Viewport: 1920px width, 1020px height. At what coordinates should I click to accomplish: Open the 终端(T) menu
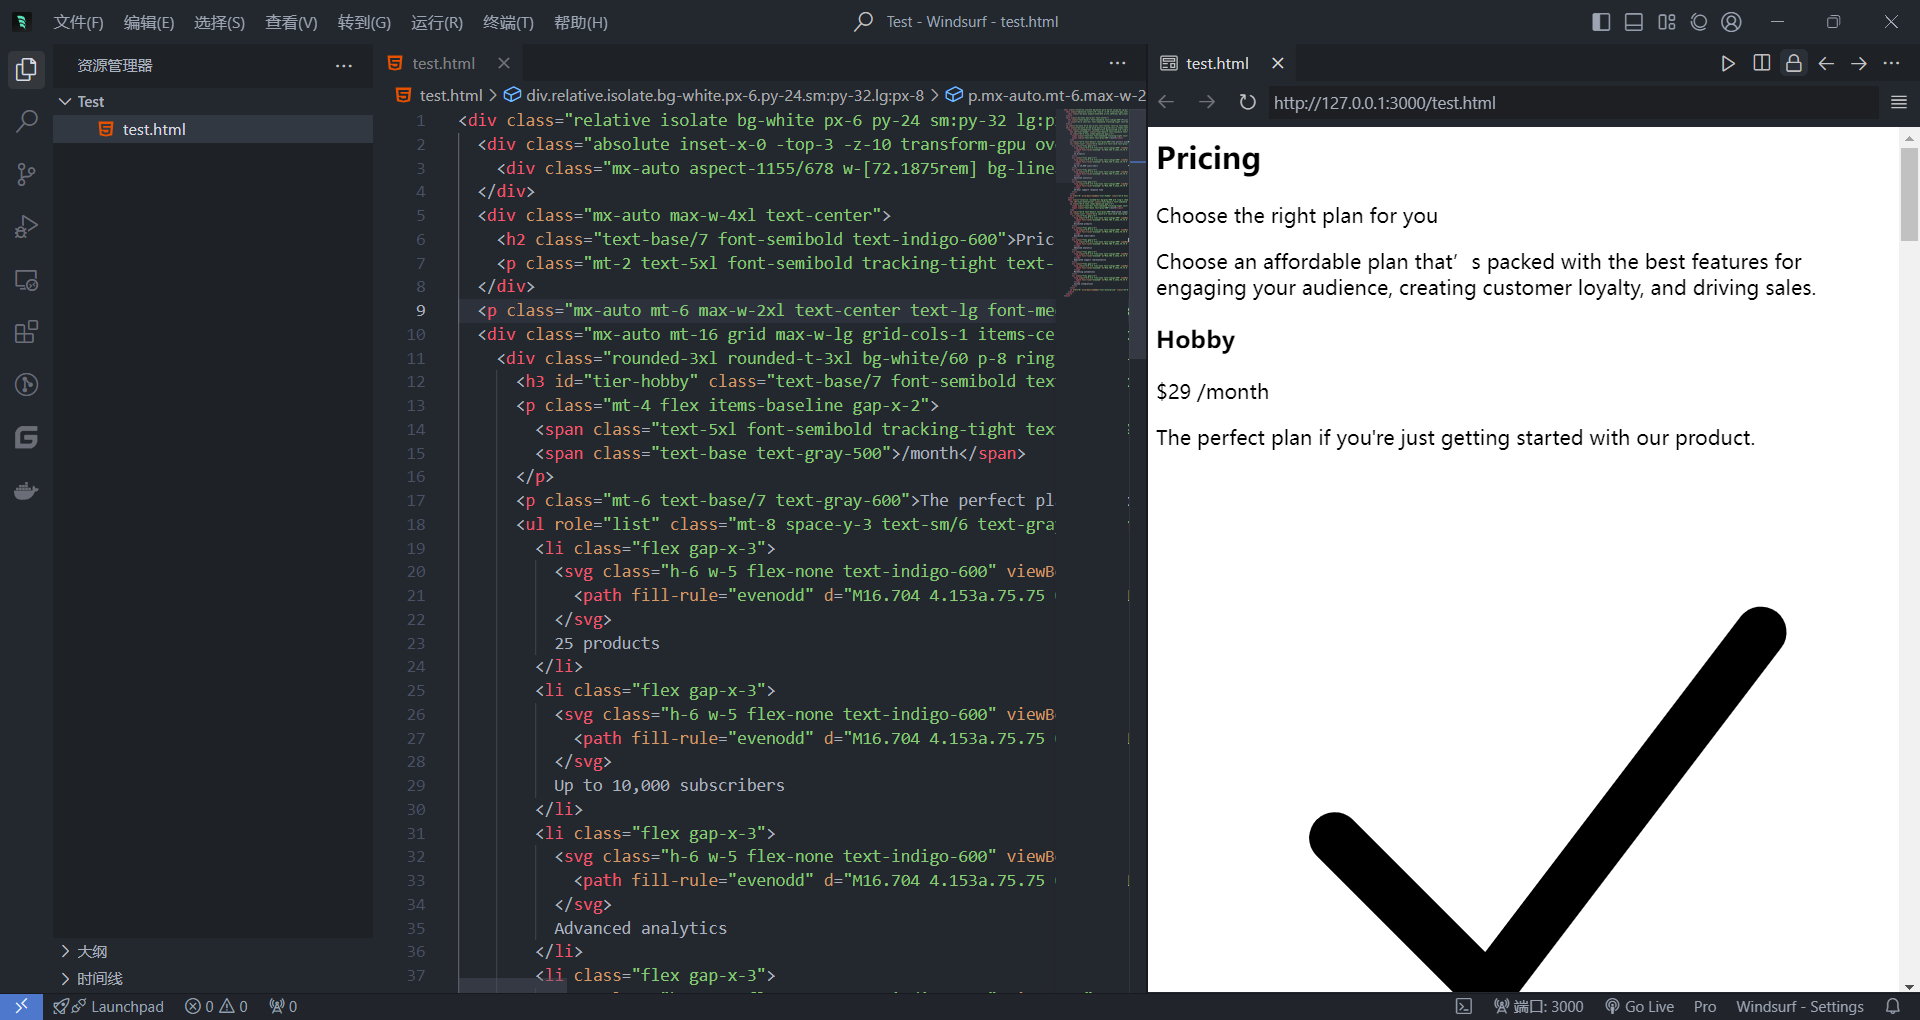click(508, 22)
